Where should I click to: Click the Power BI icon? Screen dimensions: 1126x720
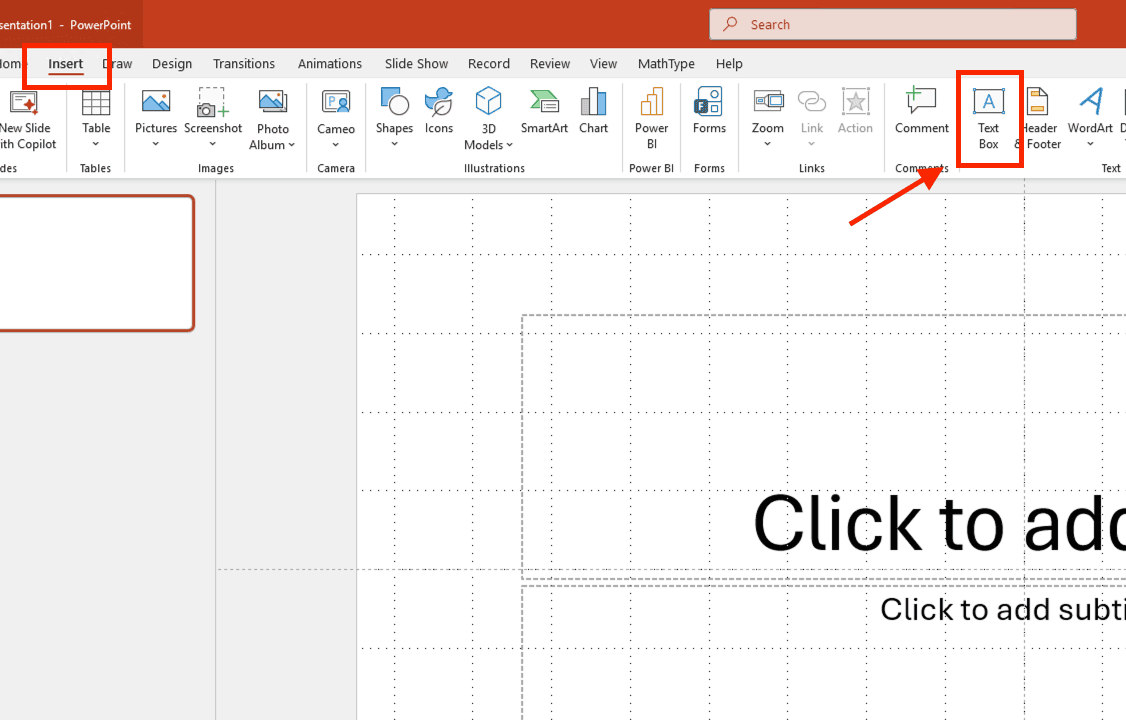coord(651,102)
